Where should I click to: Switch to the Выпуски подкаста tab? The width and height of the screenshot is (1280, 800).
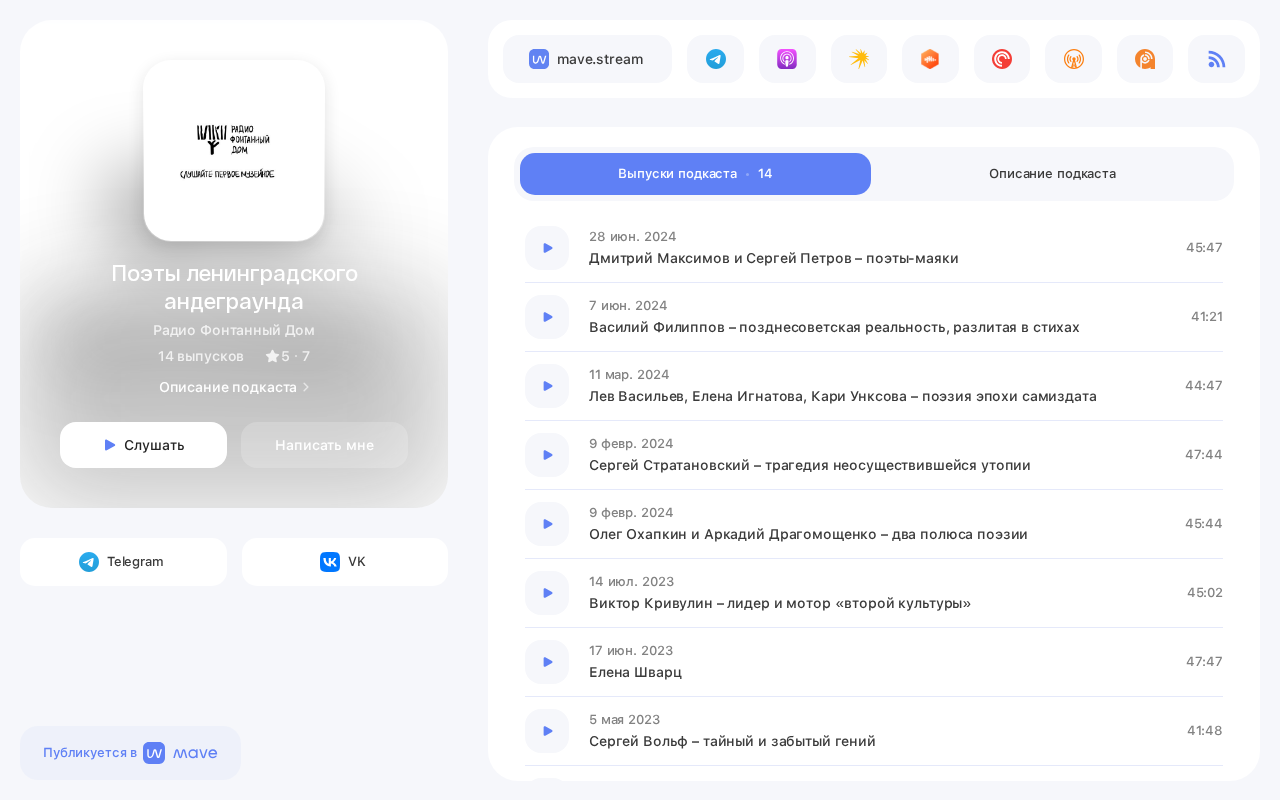click(x=695, y=174)
